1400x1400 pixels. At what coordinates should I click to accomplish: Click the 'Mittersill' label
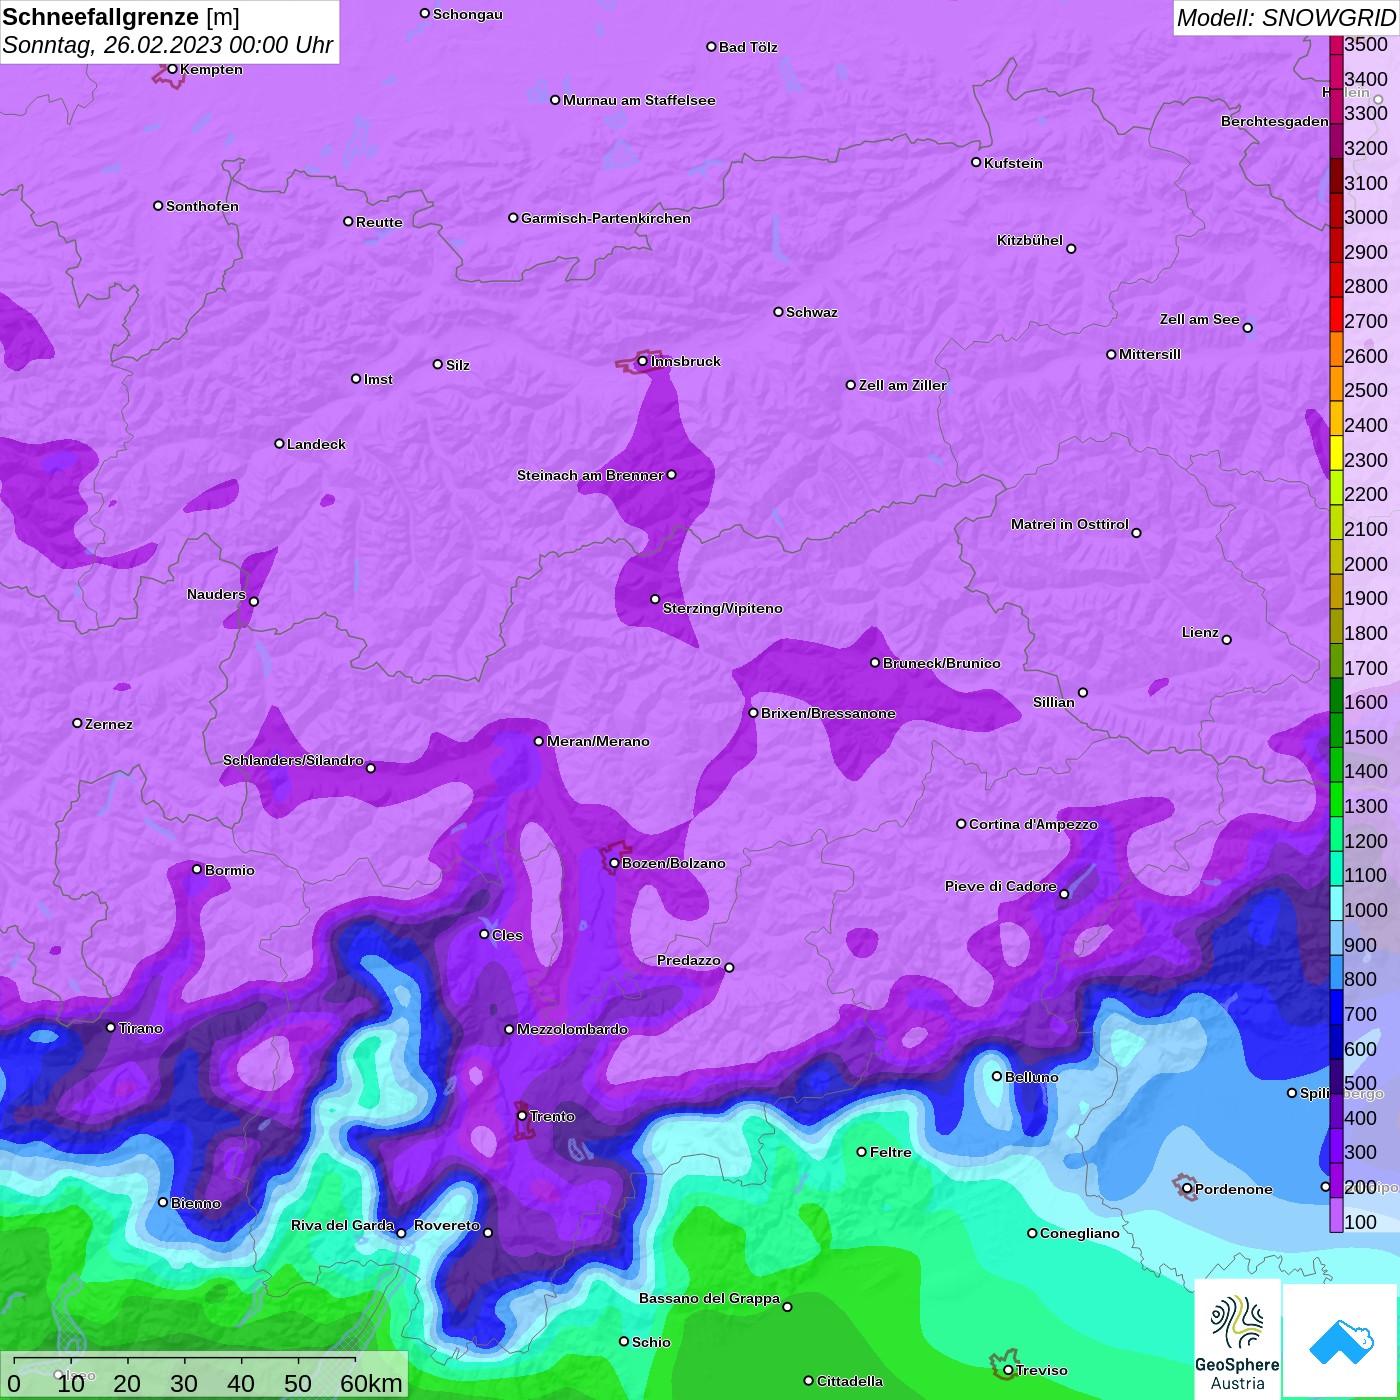(1150, 354)
